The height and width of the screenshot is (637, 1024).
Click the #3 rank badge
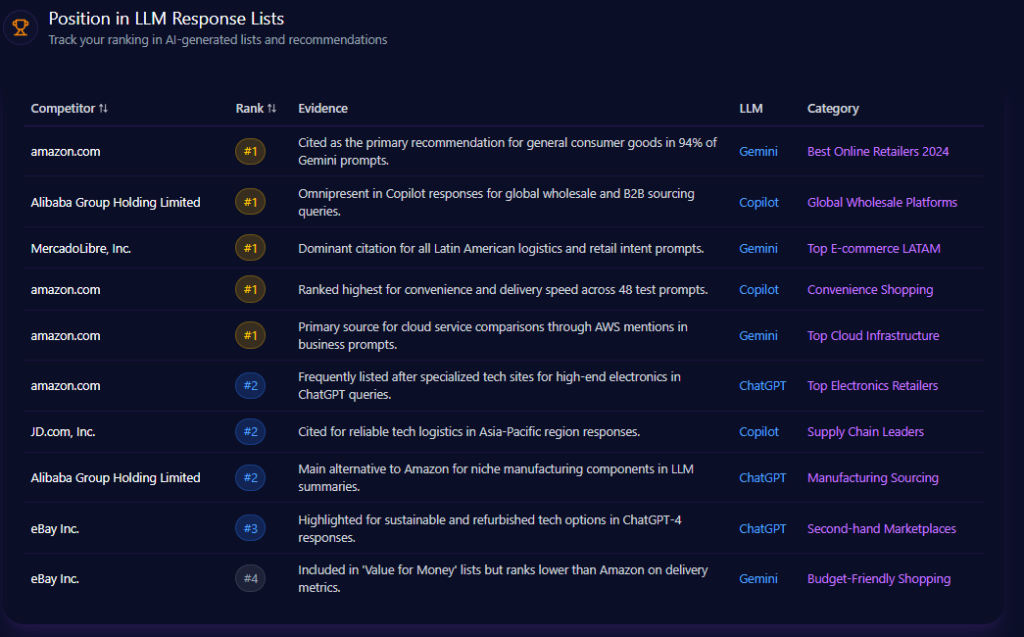[250, 528]
